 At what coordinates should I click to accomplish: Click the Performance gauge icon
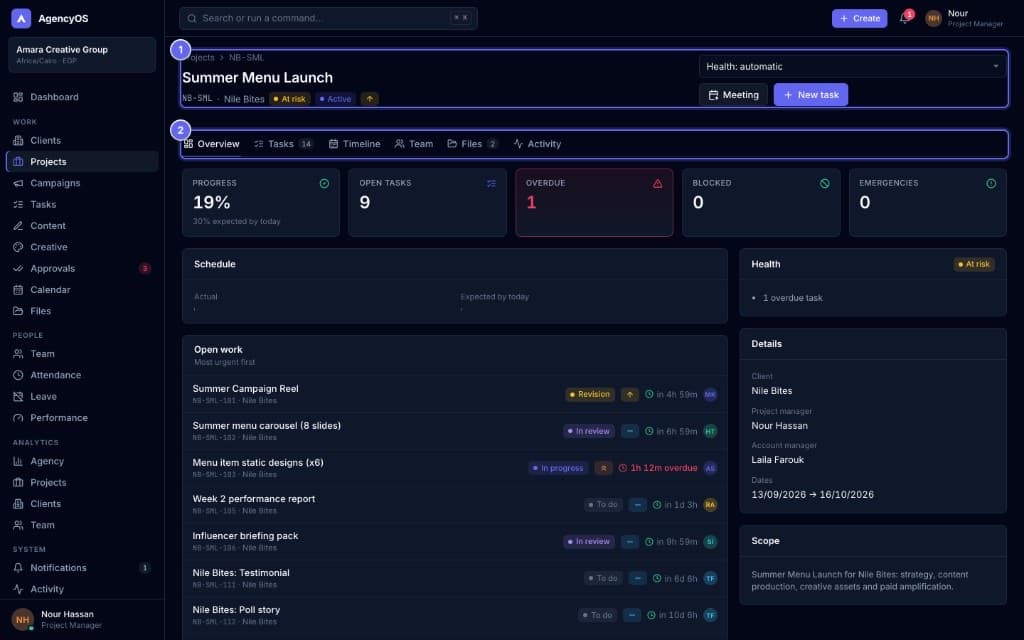tap(18, 418)
